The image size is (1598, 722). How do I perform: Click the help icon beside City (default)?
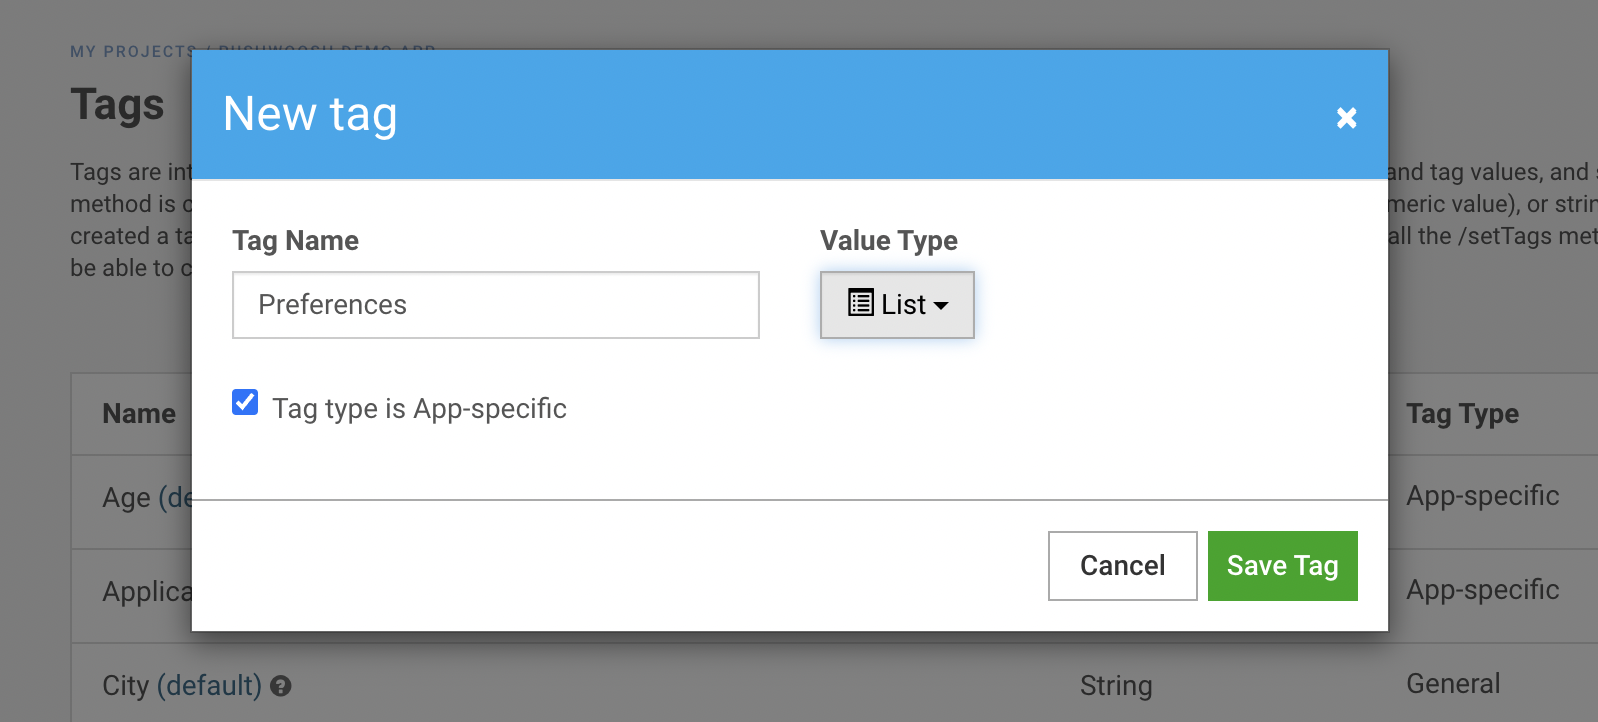pos(281,686)
